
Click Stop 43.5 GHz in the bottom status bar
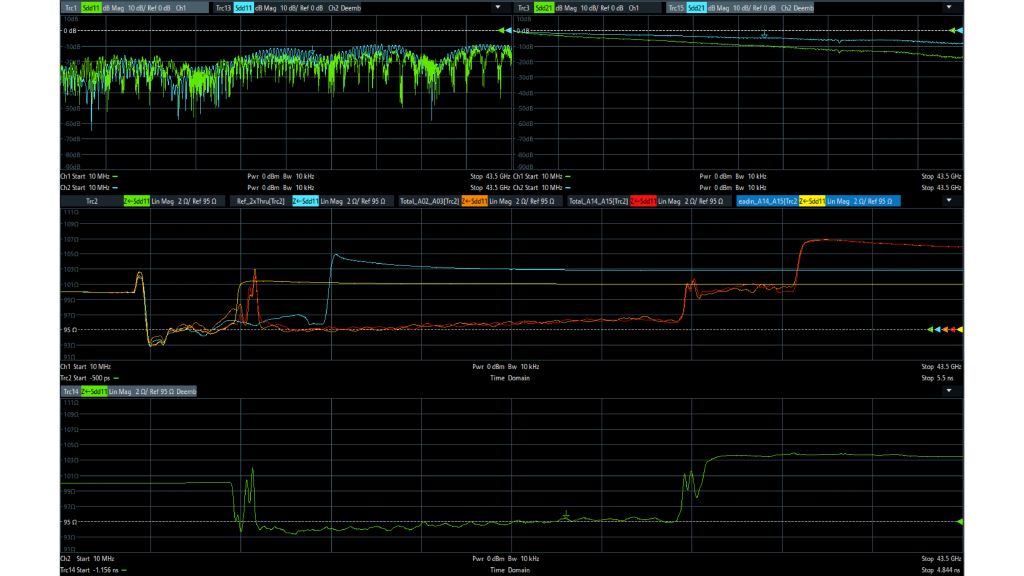point(938,558)
